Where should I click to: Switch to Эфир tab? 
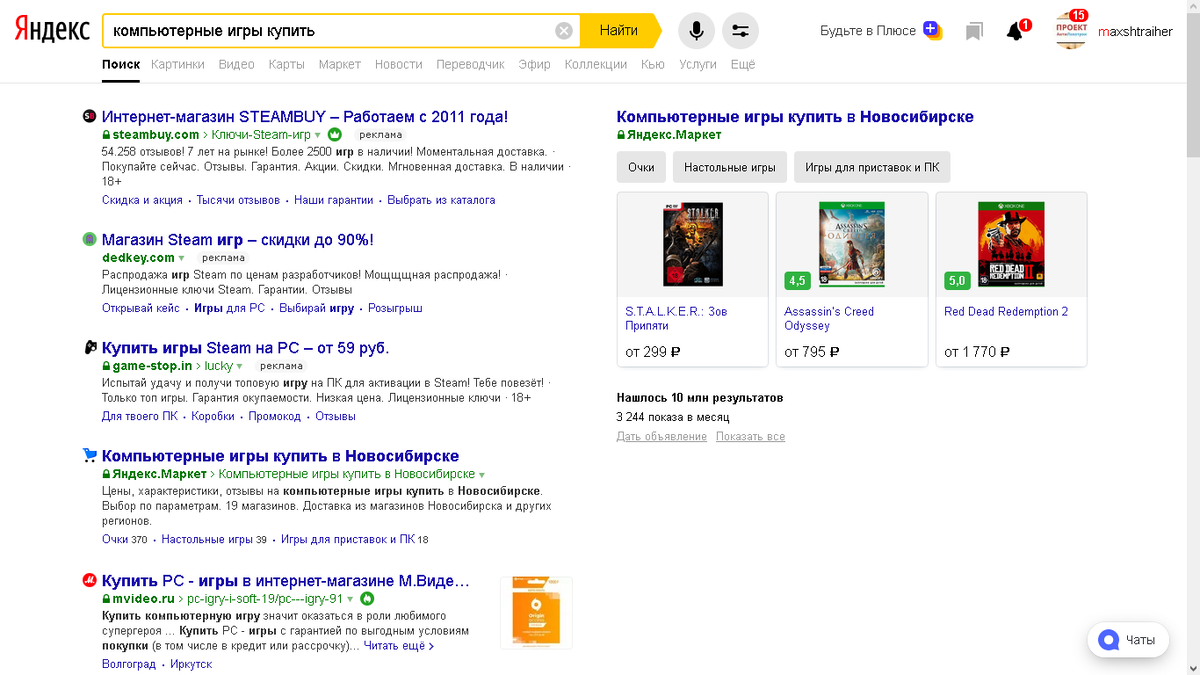(x=534, y=64)
